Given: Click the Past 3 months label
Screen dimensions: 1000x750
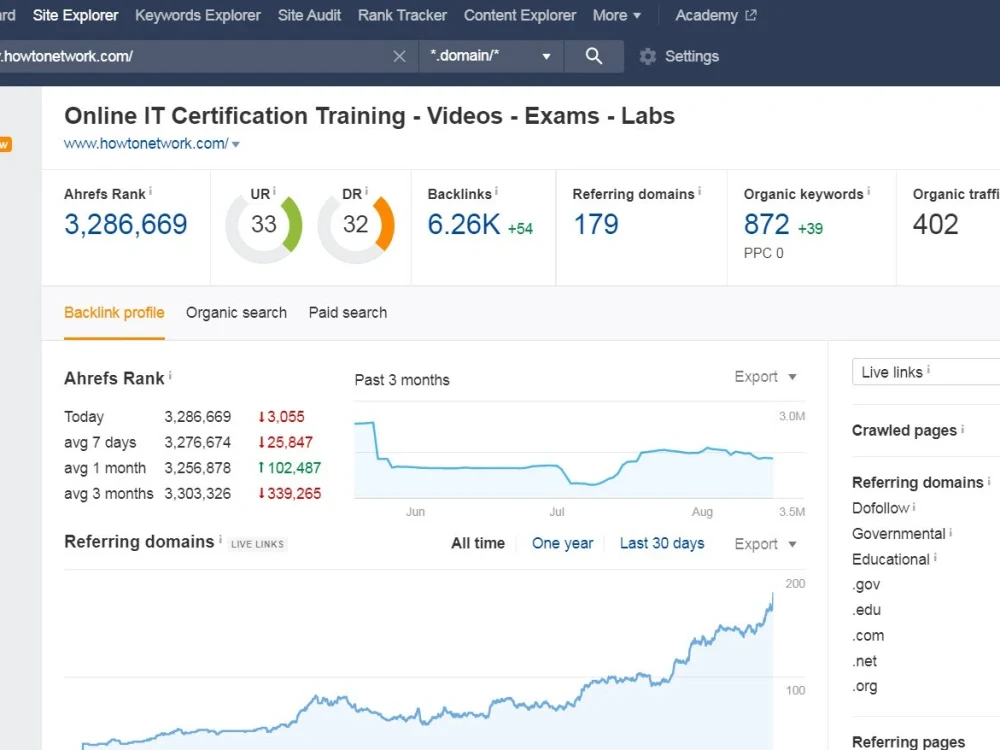Looking at the screenshot, I should click(402, 380).
